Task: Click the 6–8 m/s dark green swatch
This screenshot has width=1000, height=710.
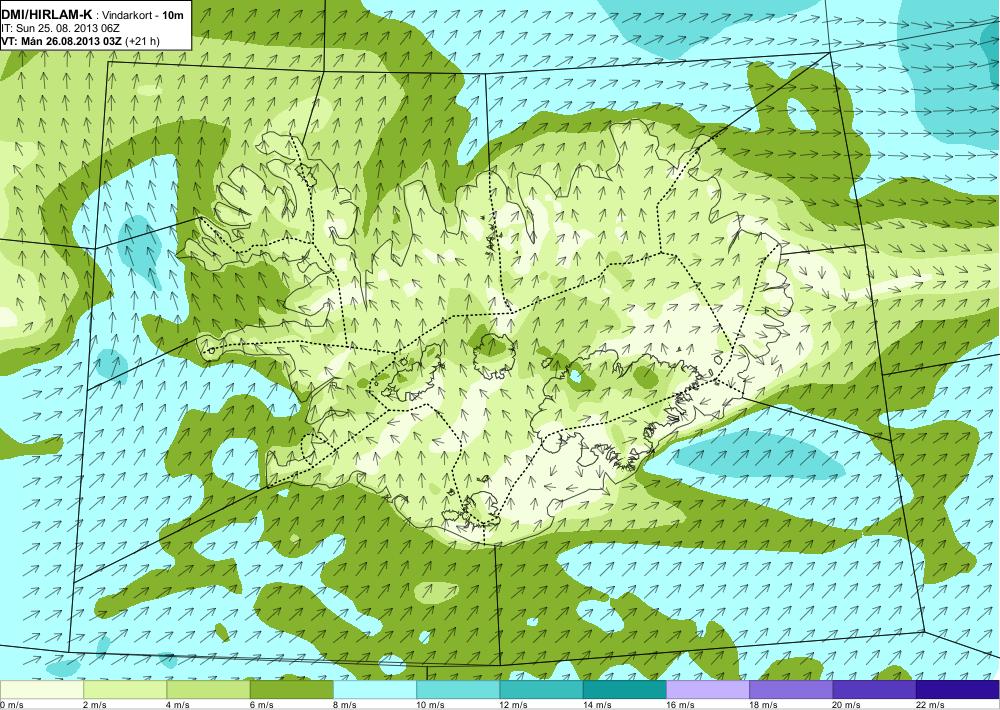Action: (x=291, y=690)
